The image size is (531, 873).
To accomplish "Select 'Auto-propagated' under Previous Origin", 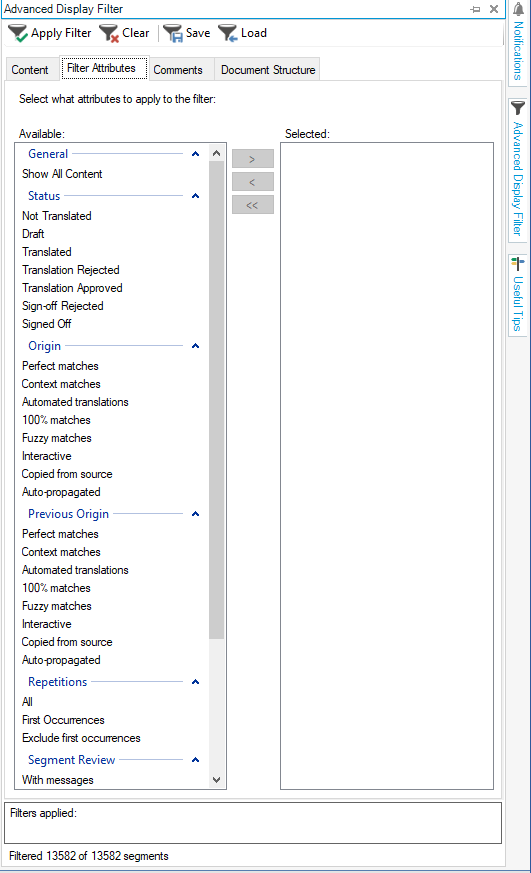I will [61, 660].
